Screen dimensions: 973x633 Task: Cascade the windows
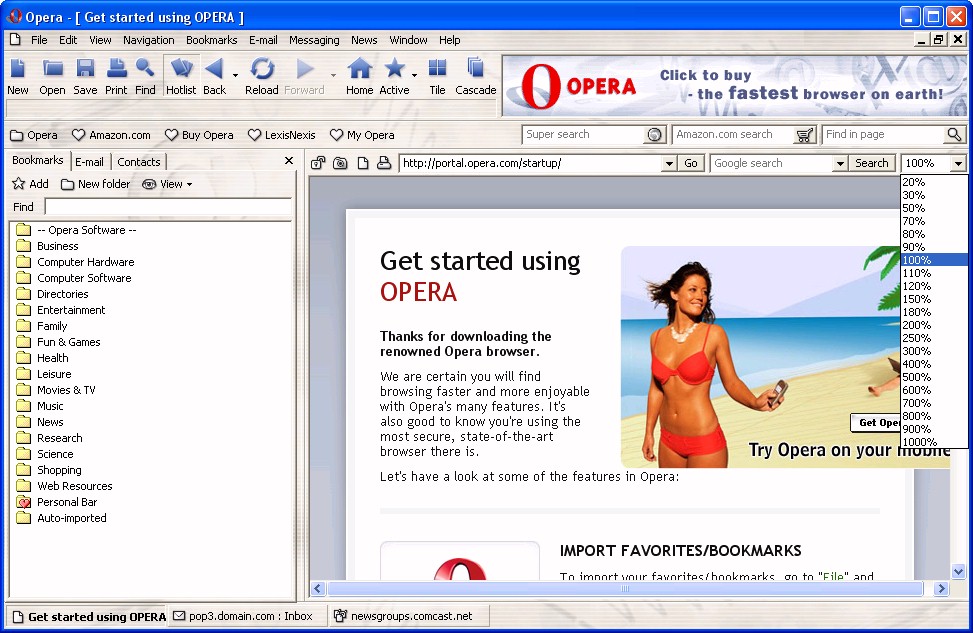(475, 76)
